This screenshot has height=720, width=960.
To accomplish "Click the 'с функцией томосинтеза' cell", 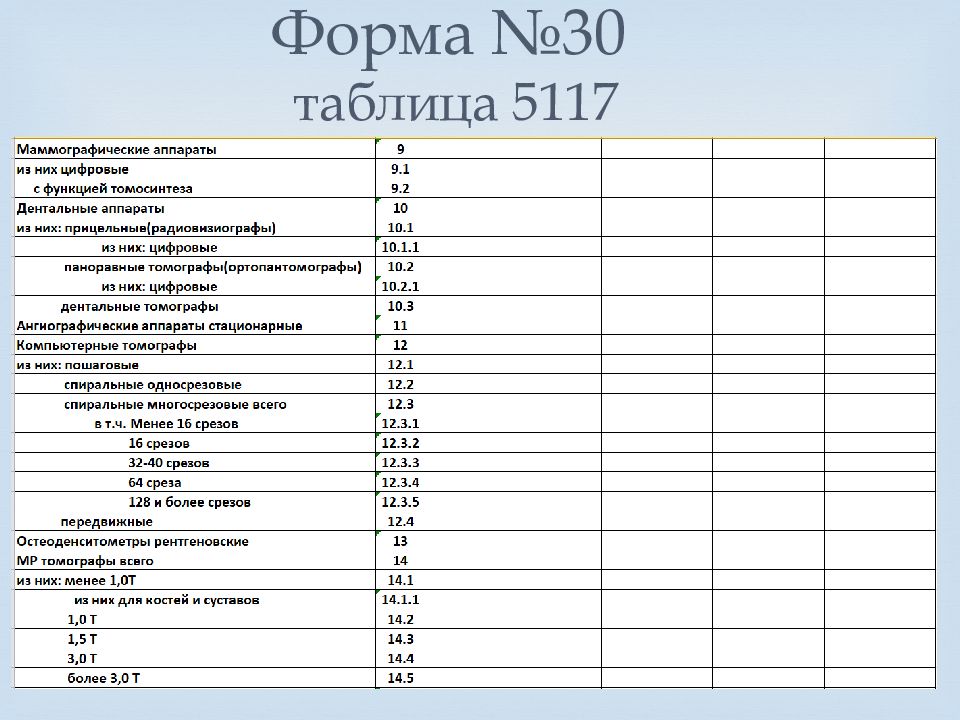I will click(113, 188).
